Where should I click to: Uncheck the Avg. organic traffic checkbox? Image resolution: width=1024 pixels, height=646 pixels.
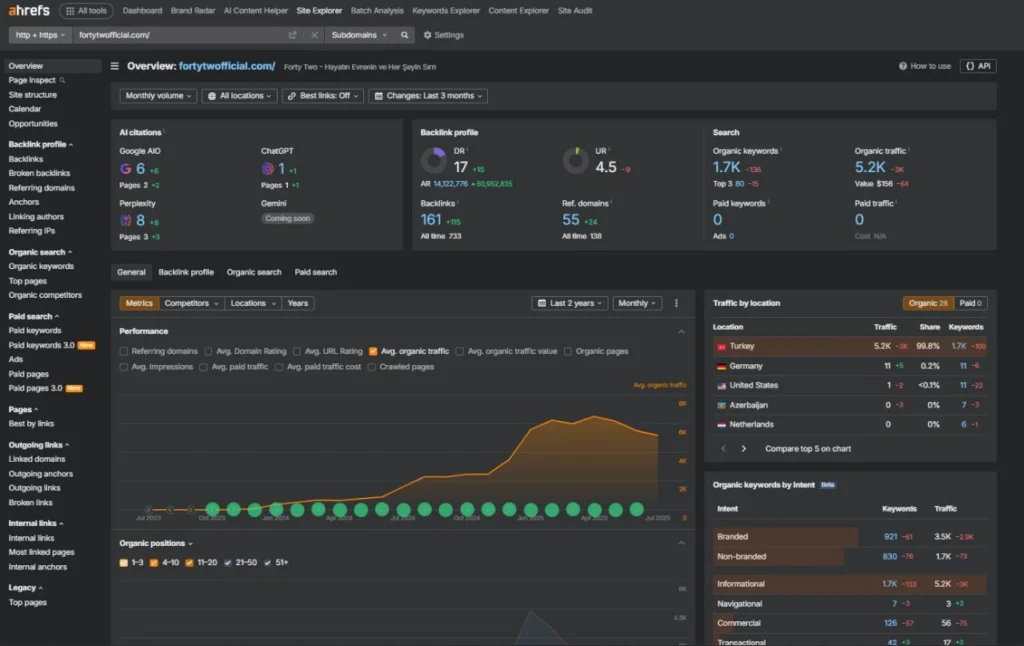pyautogui.click(x=373, y=352)
